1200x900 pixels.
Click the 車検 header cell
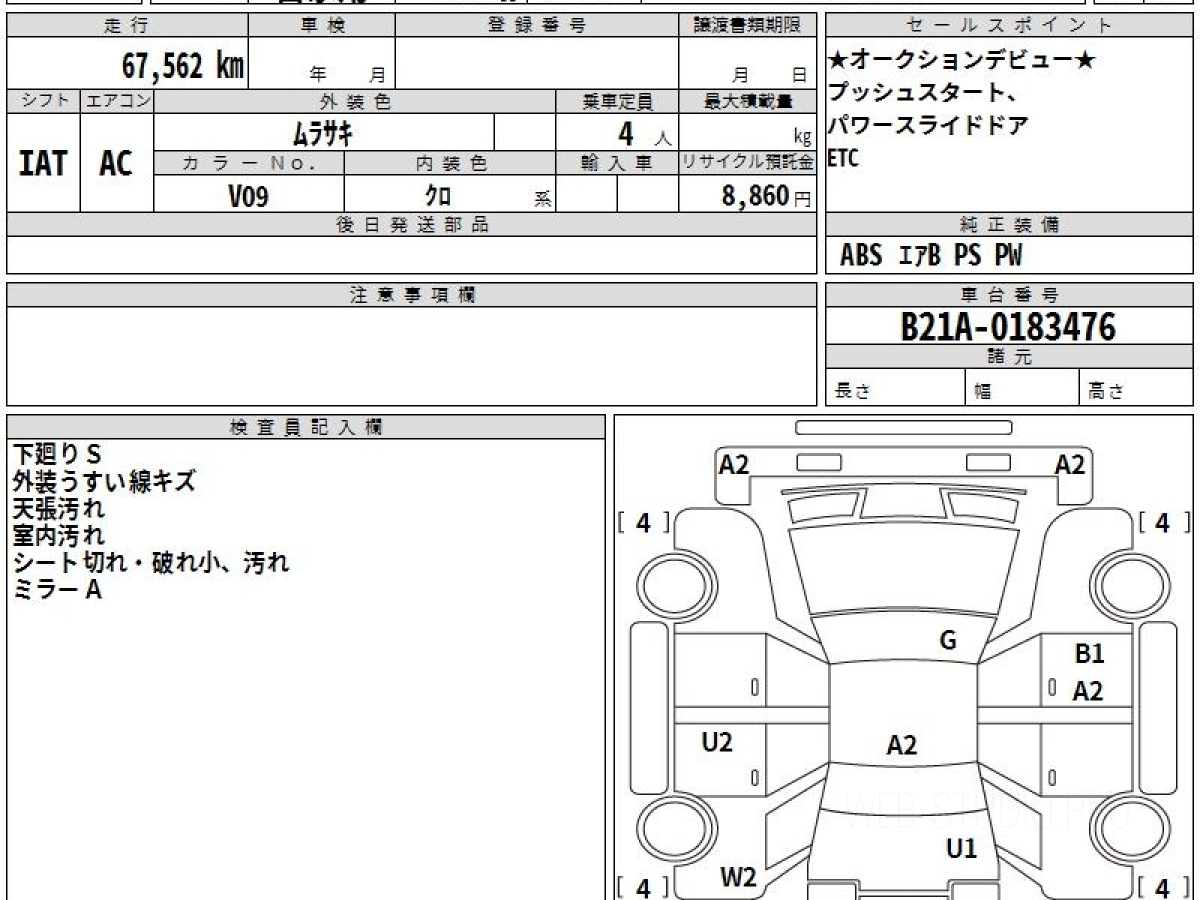[x=321, y=26]
